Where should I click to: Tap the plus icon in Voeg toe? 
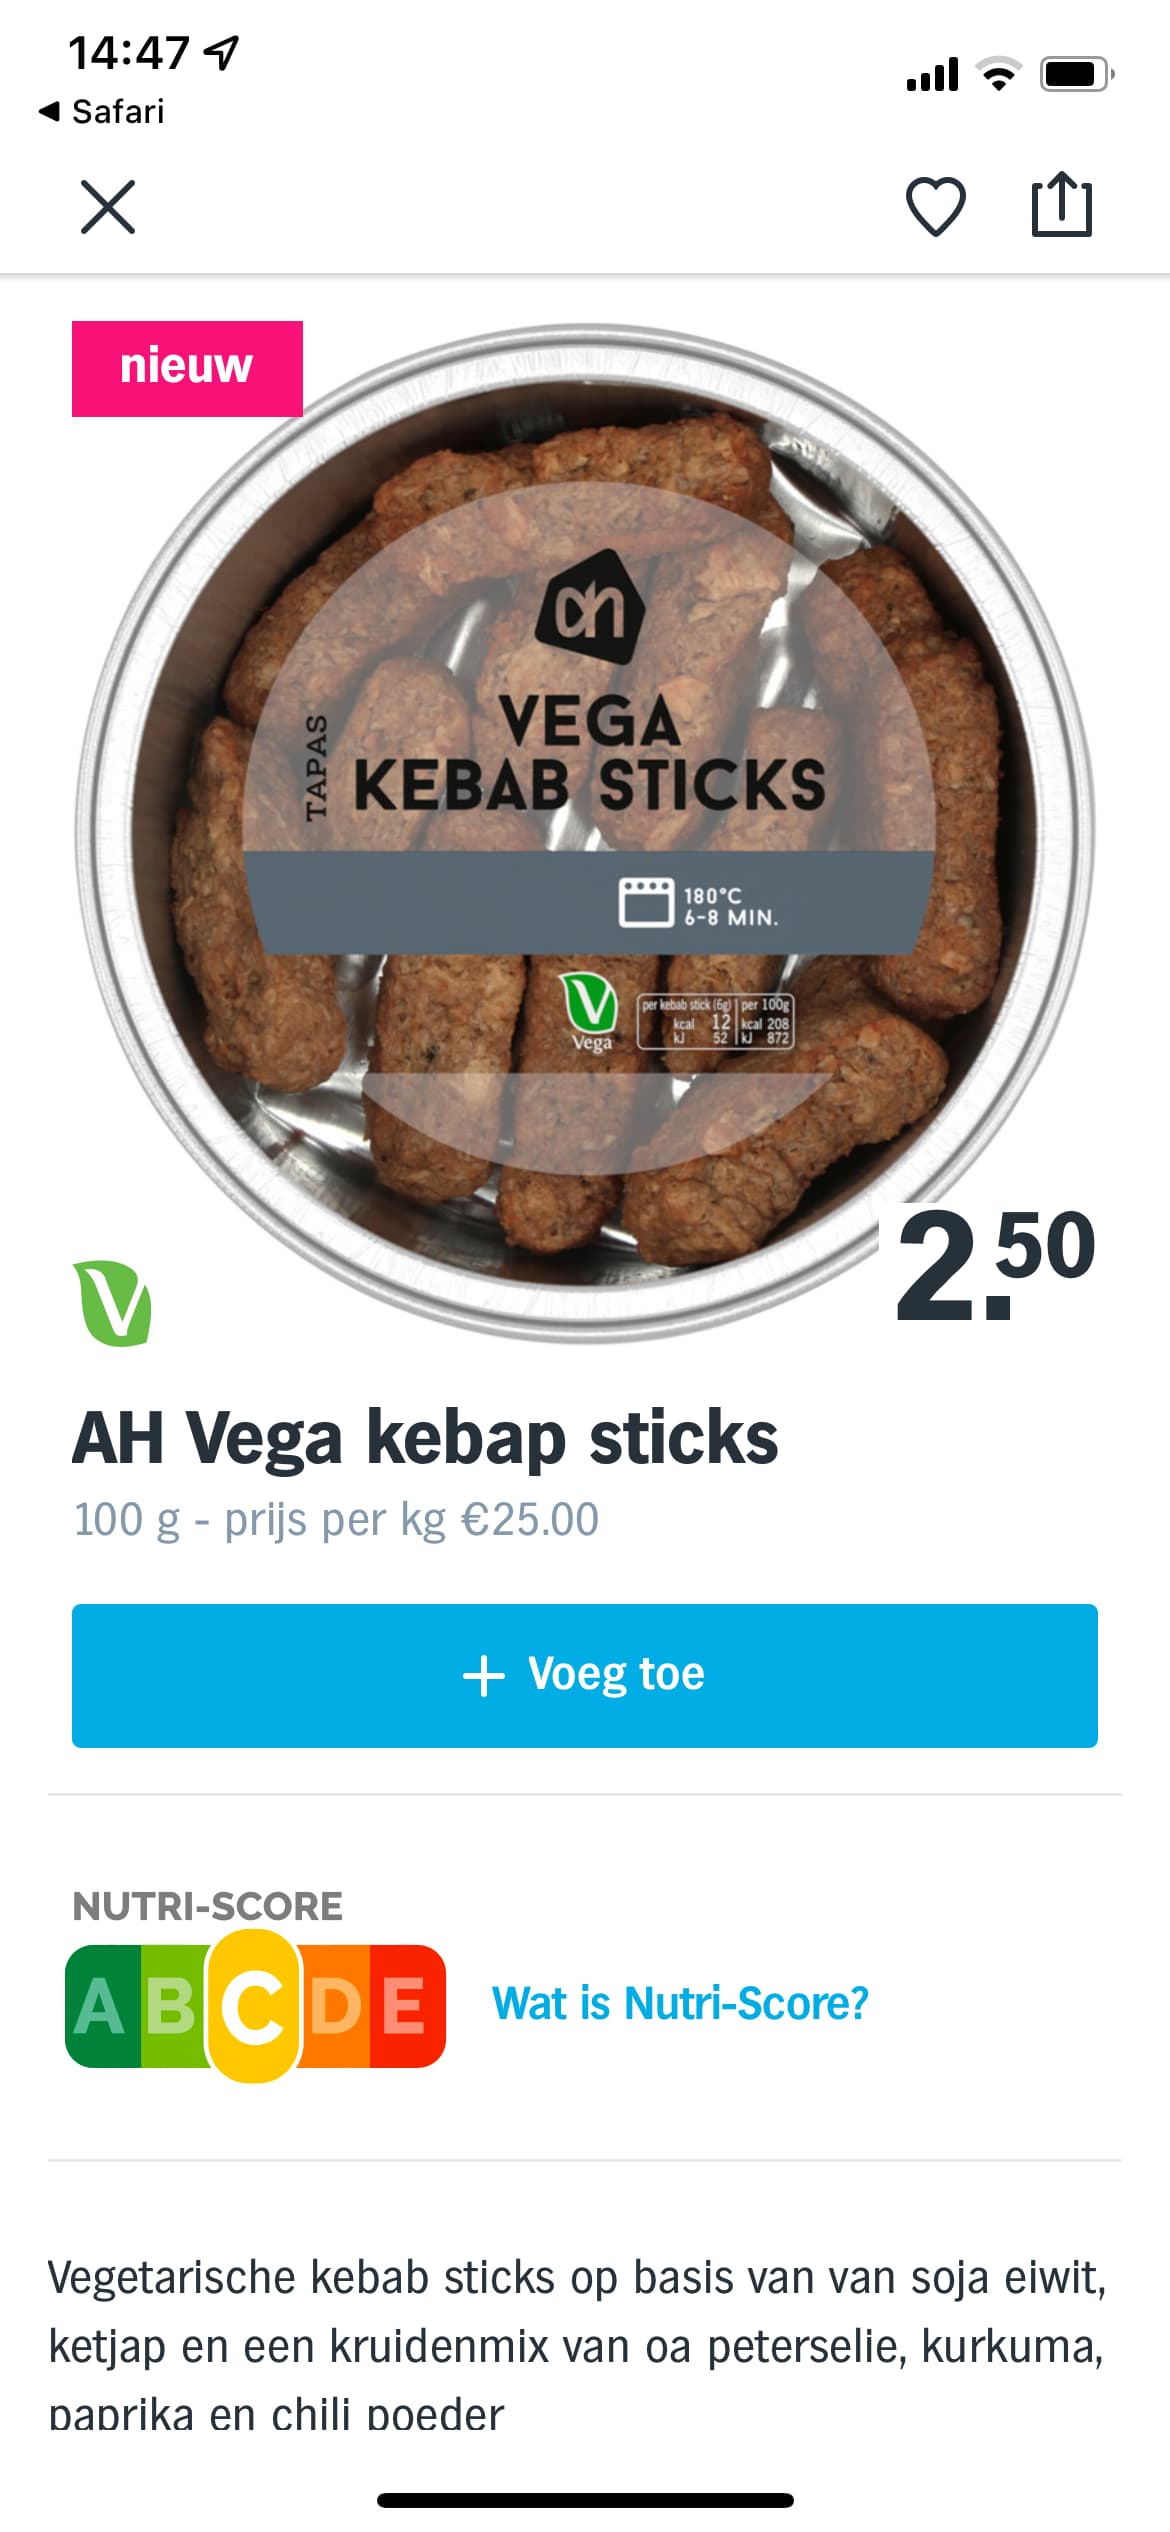[484, 1675]
